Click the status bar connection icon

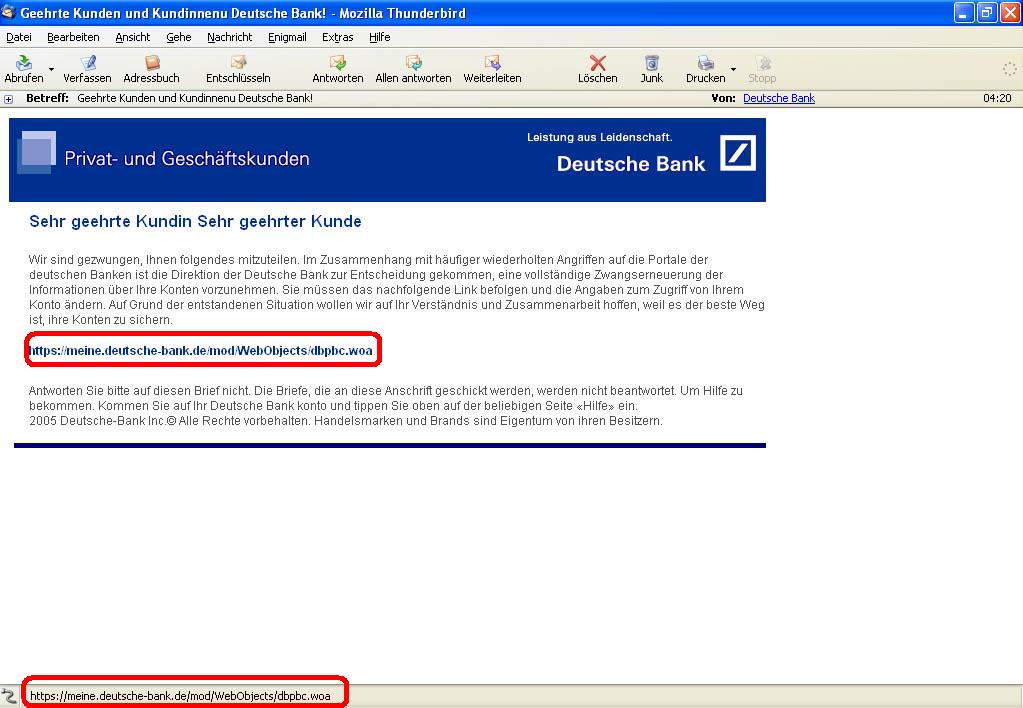point(9,696)
